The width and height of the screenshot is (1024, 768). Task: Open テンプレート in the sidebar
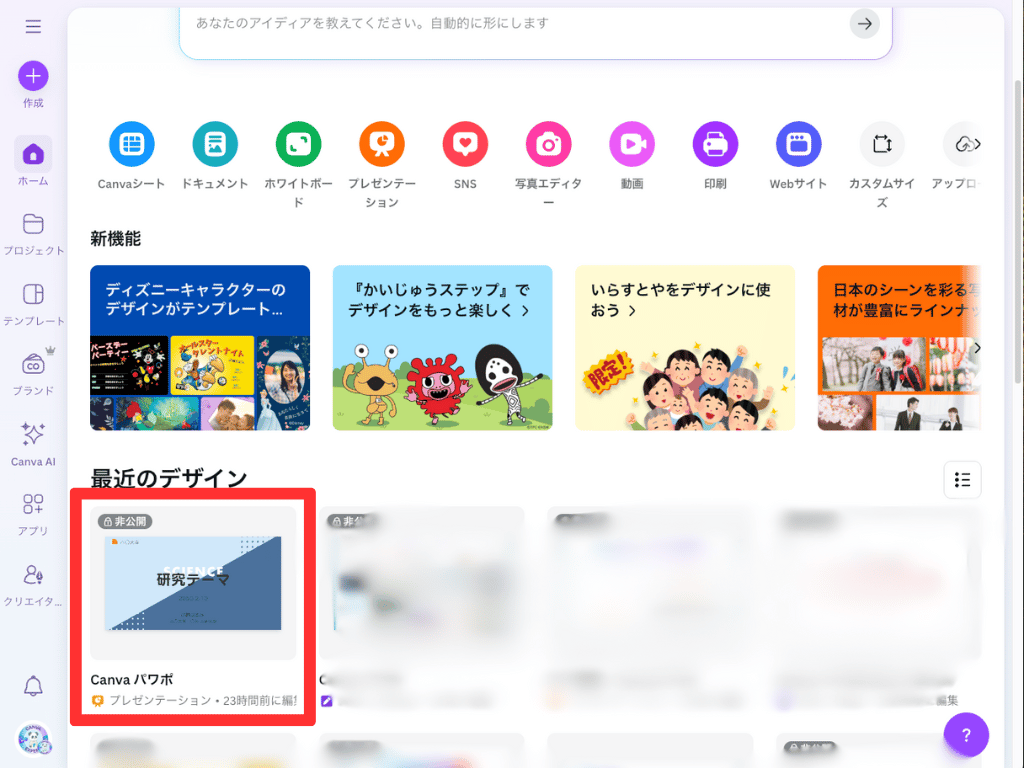click(33, 304)
